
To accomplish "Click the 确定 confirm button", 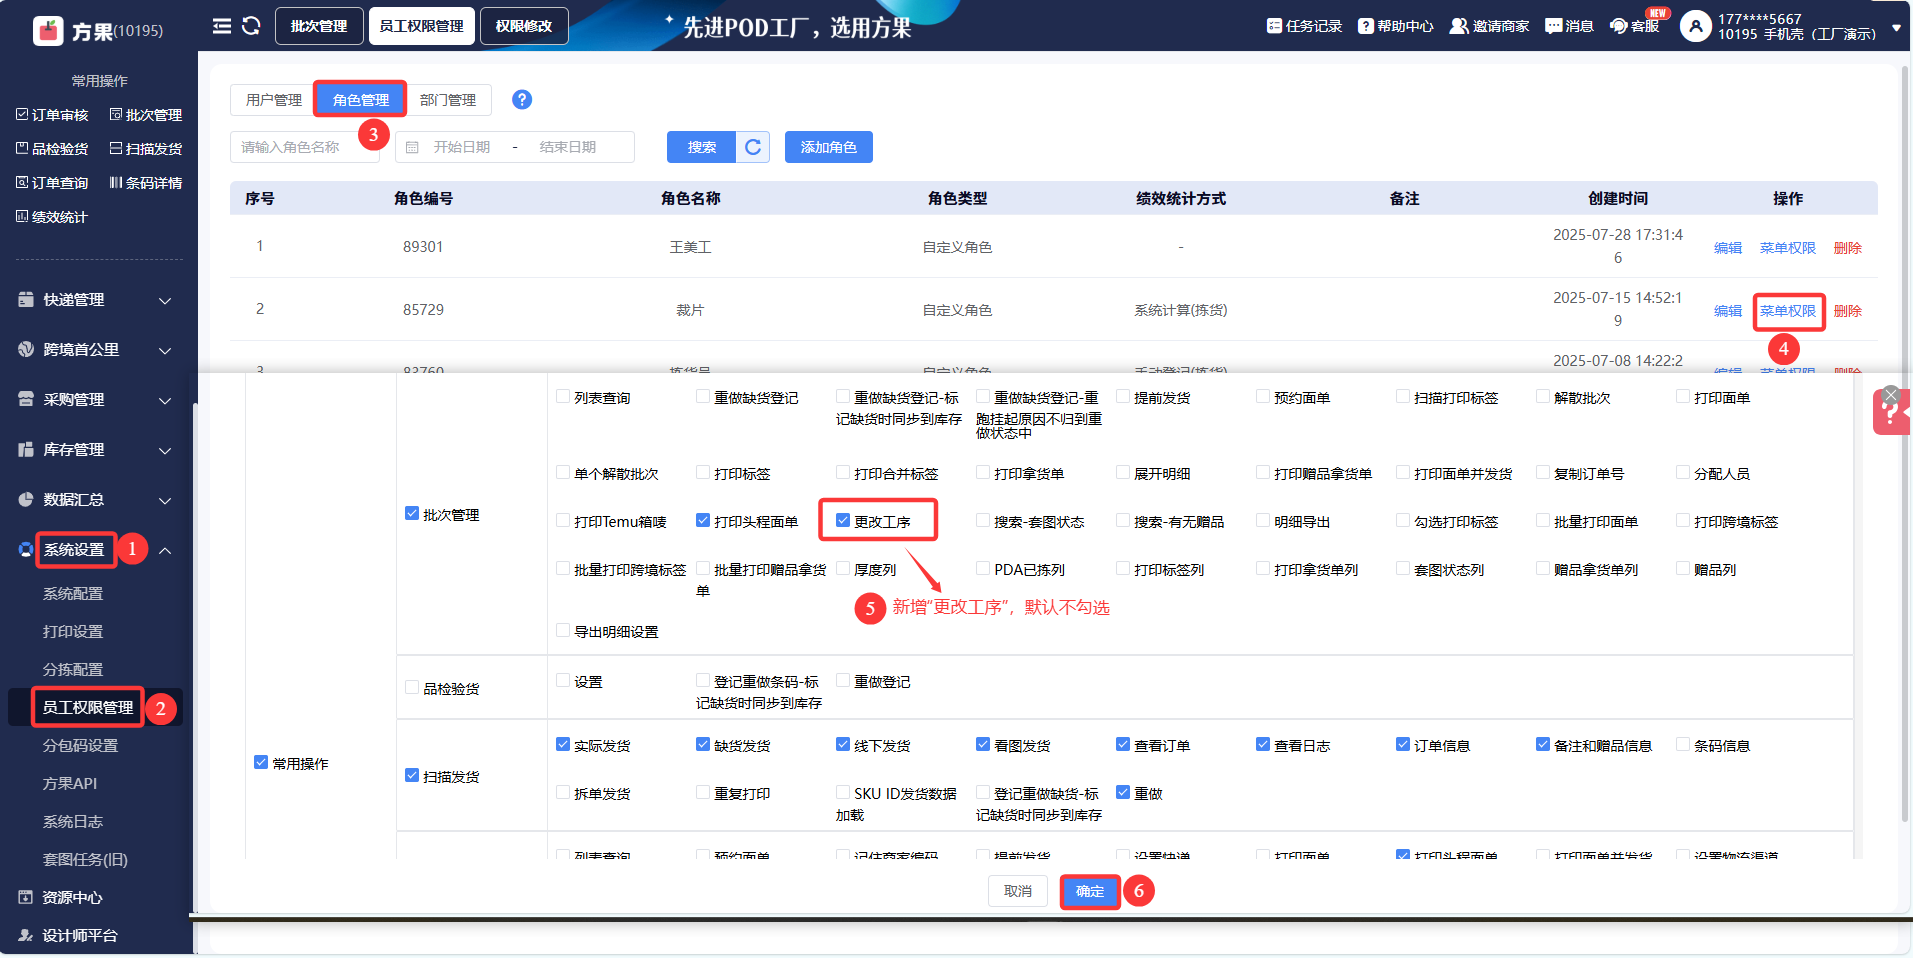I will click(1090, 891).
